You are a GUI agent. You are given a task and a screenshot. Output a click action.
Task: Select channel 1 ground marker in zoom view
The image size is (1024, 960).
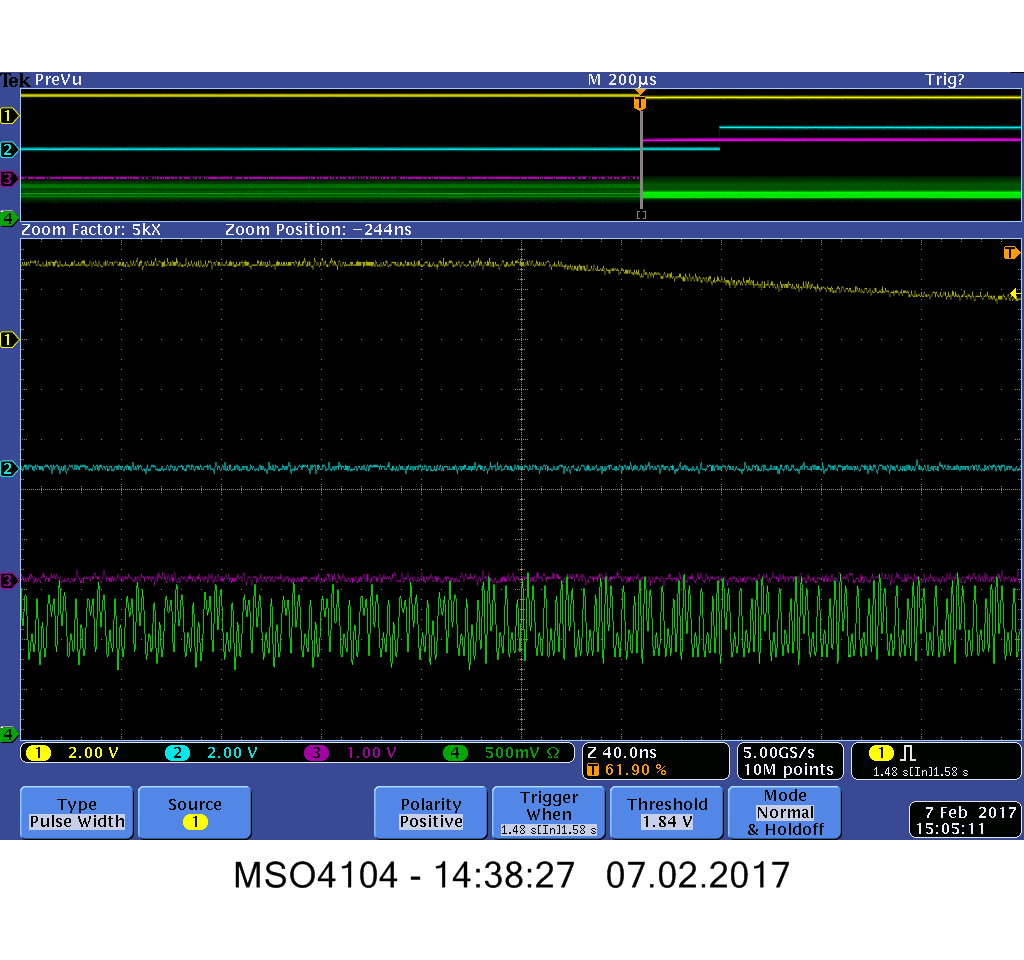coord(8,340)
